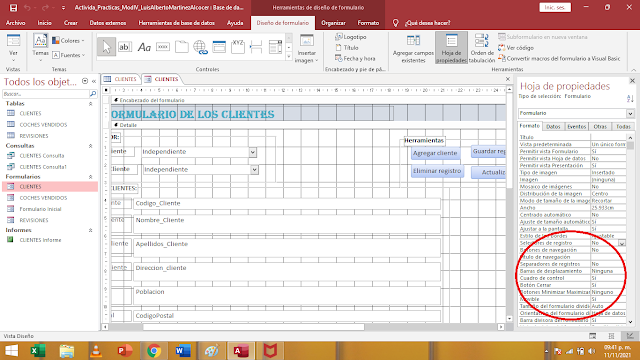
Task: Open the Ver view switcher button
Action: tap(13, 47)
